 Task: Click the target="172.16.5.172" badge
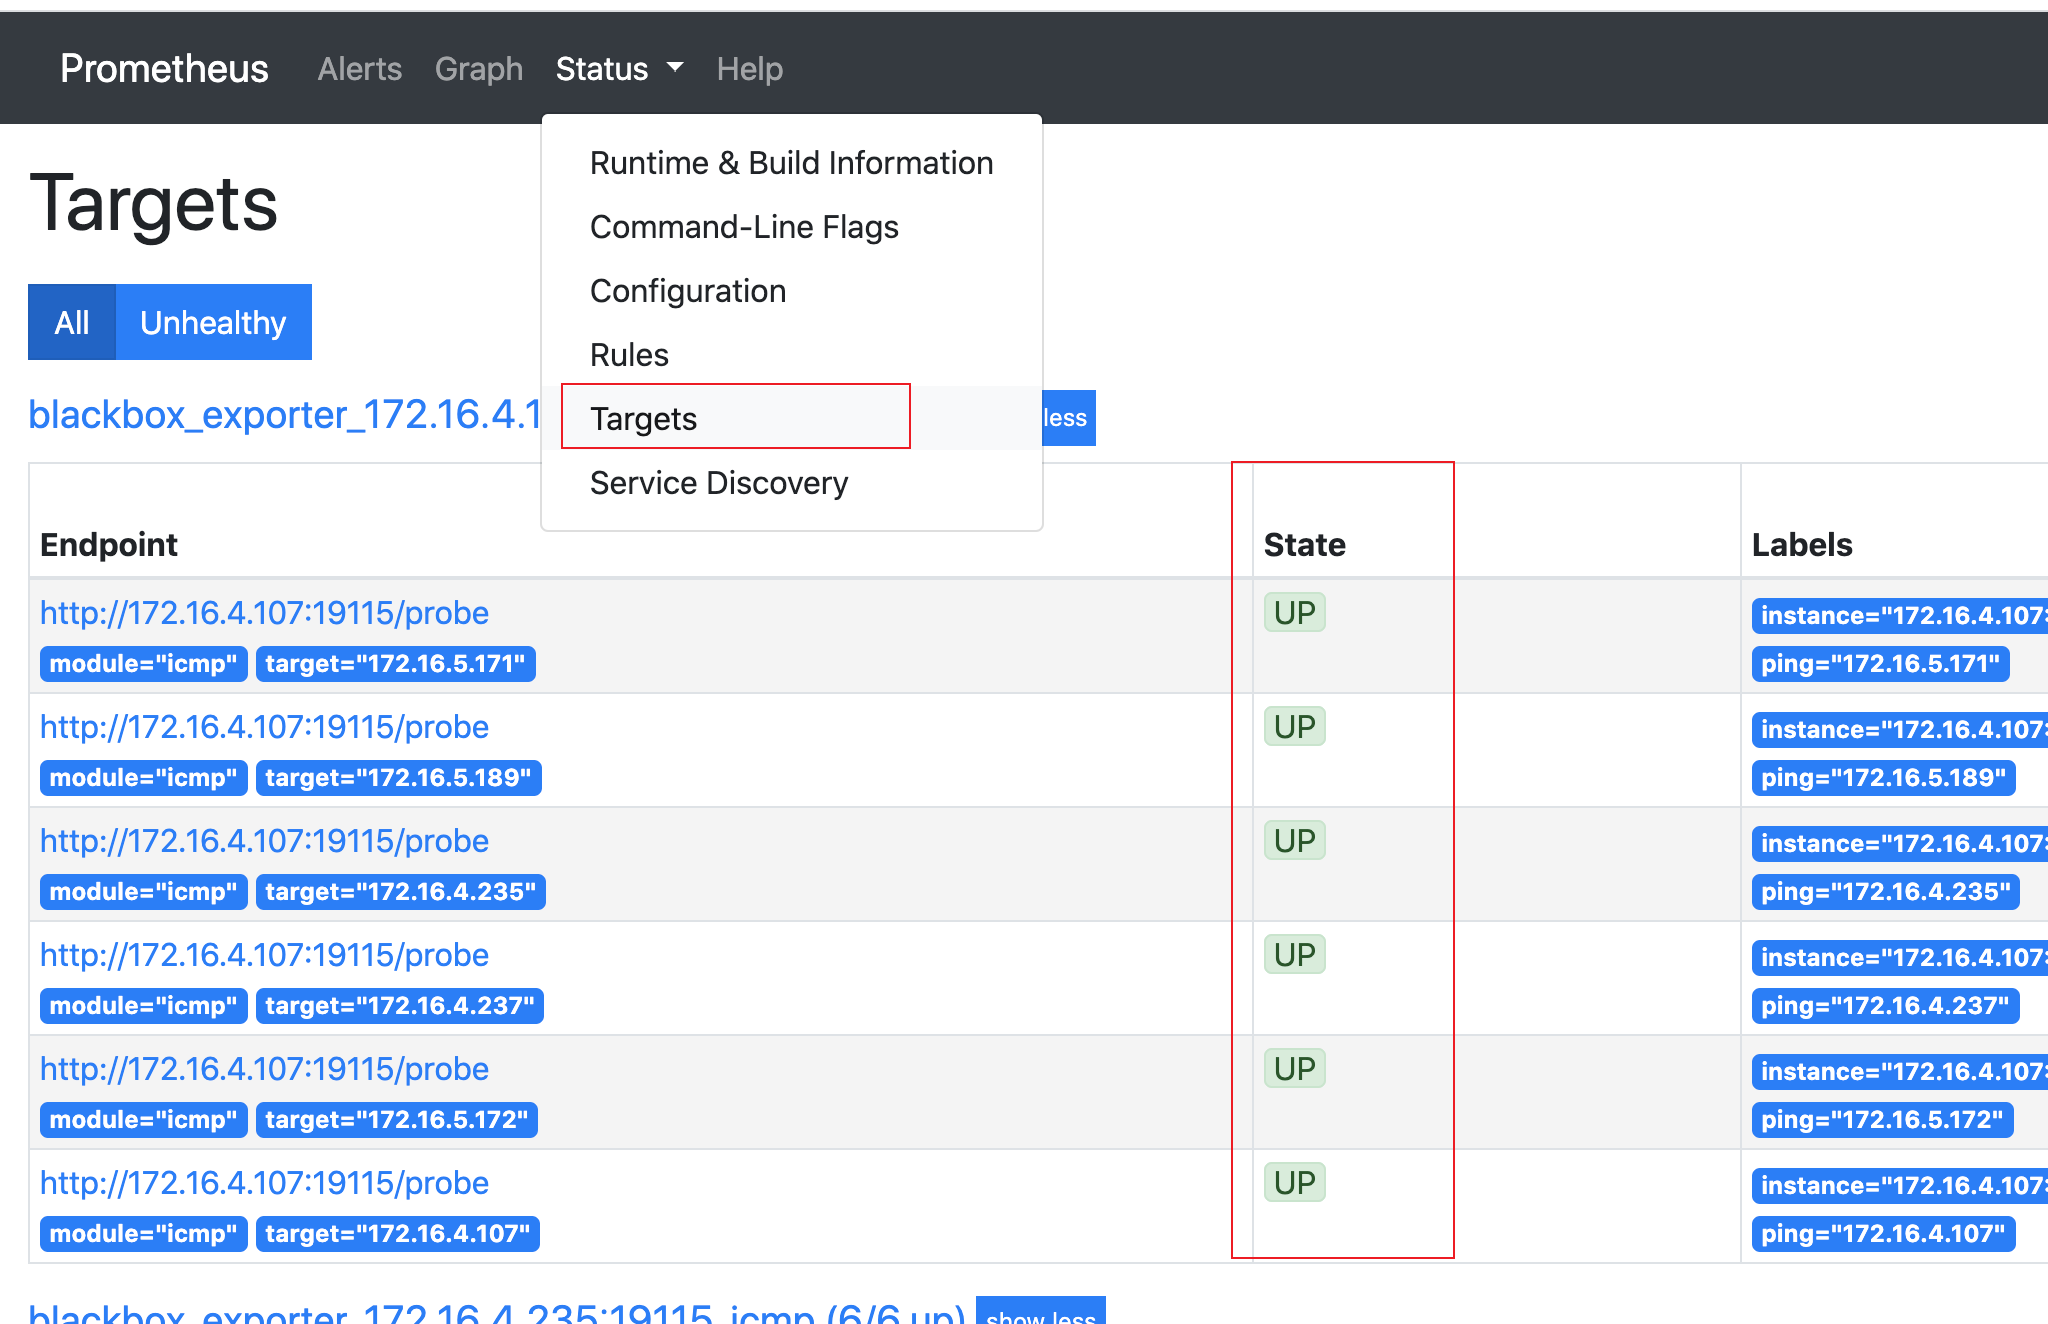pyautogui.click(x=396, y=1120)
